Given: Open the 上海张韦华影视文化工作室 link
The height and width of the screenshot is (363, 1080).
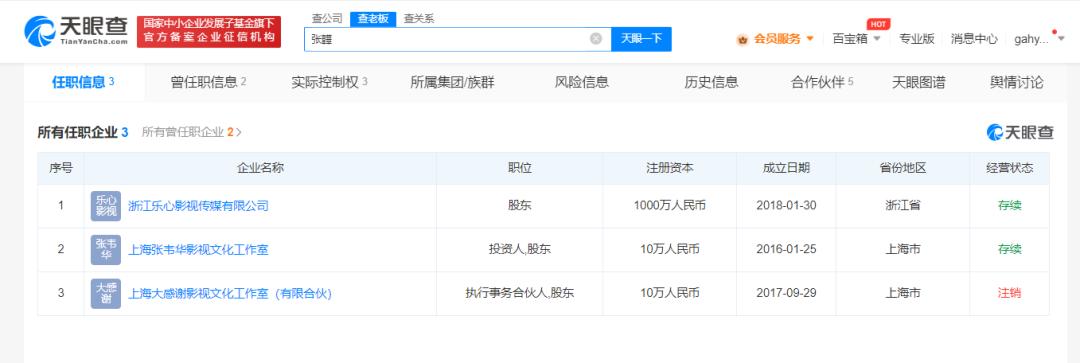Looking at the screenshot, I should point(198,249).
